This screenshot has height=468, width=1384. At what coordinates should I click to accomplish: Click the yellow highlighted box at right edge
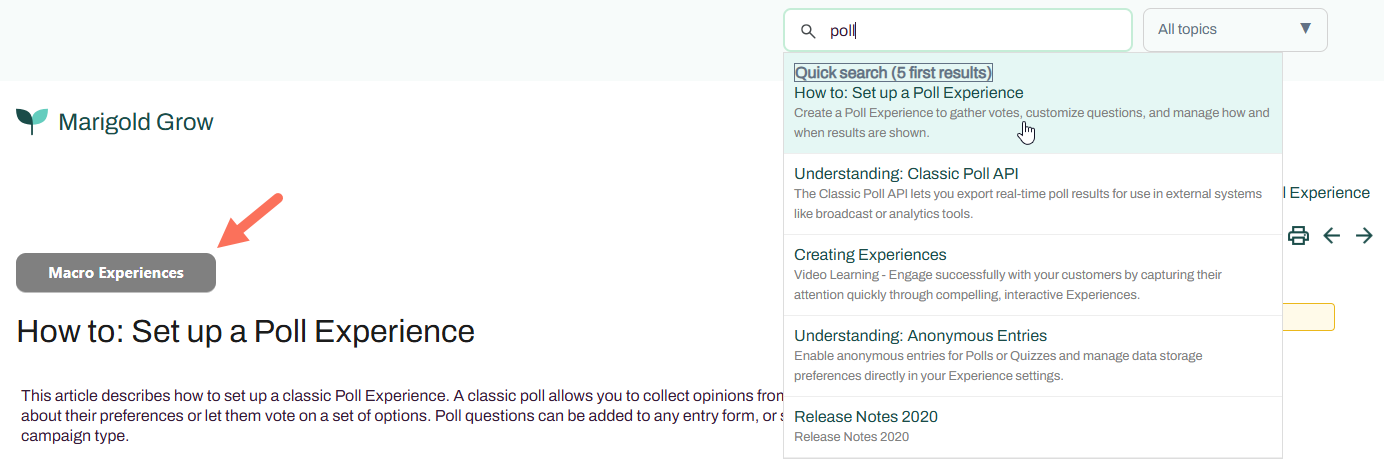click(x=1308, y=317)
